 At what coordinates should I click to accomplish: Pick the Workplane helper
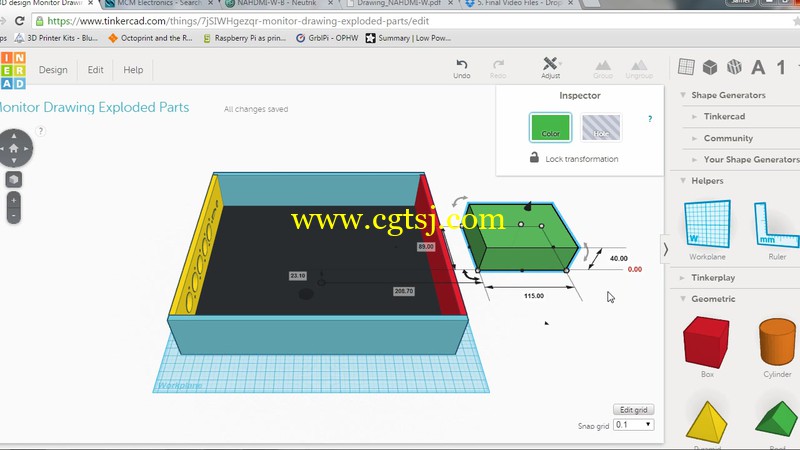tap(707, 230)
